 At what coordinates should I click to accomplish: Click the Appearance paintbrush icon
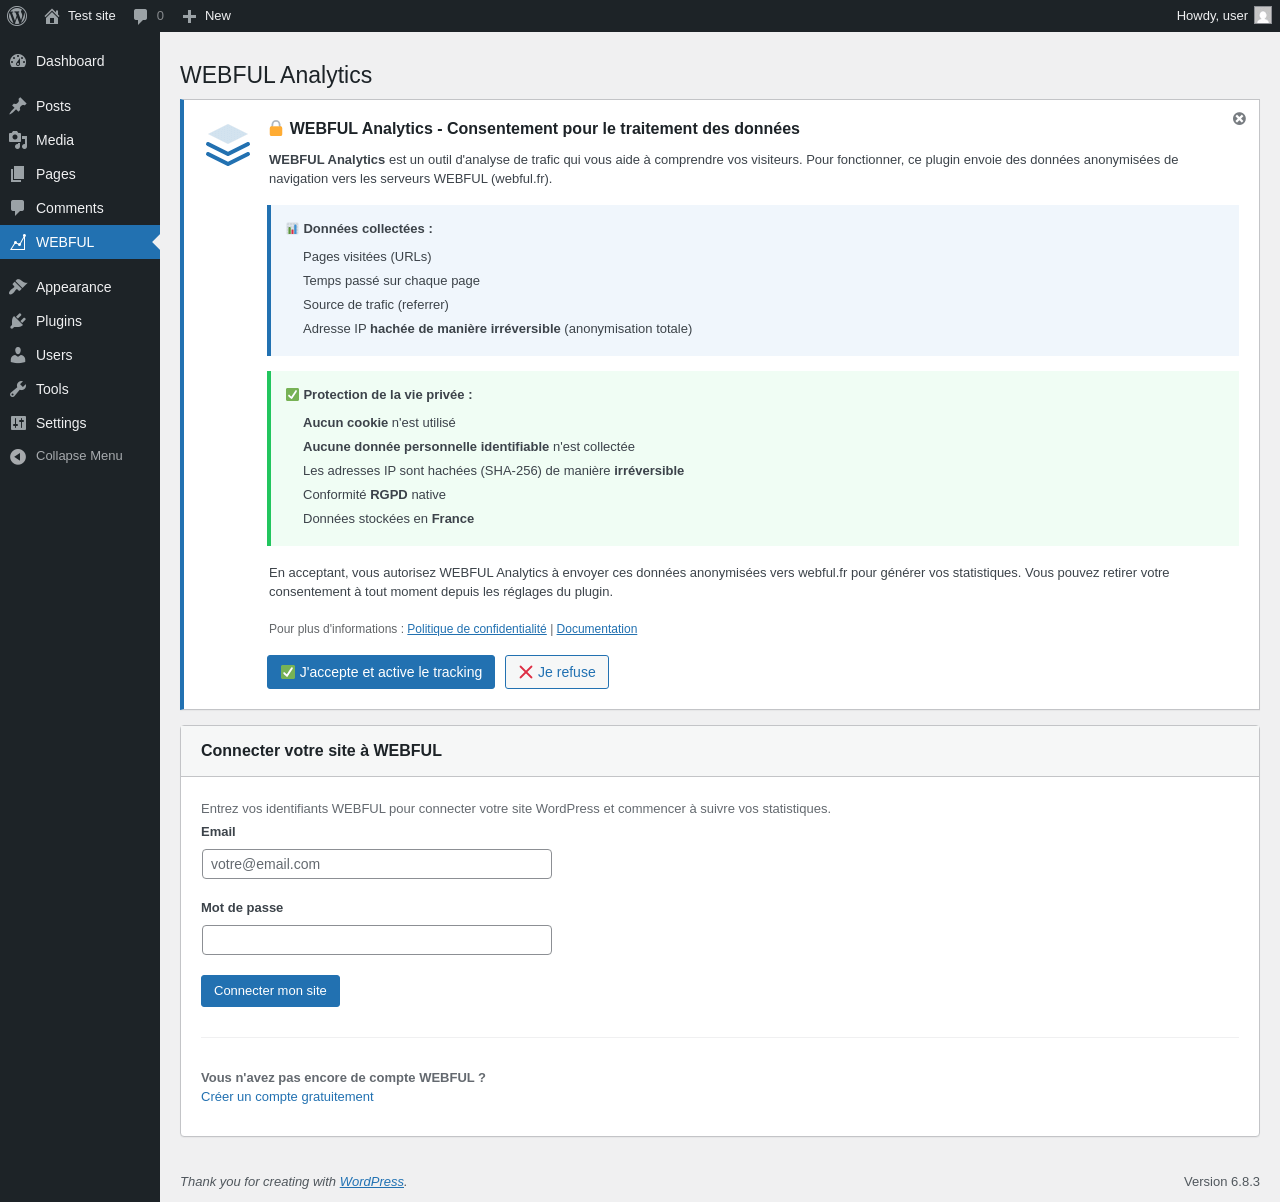18,287
